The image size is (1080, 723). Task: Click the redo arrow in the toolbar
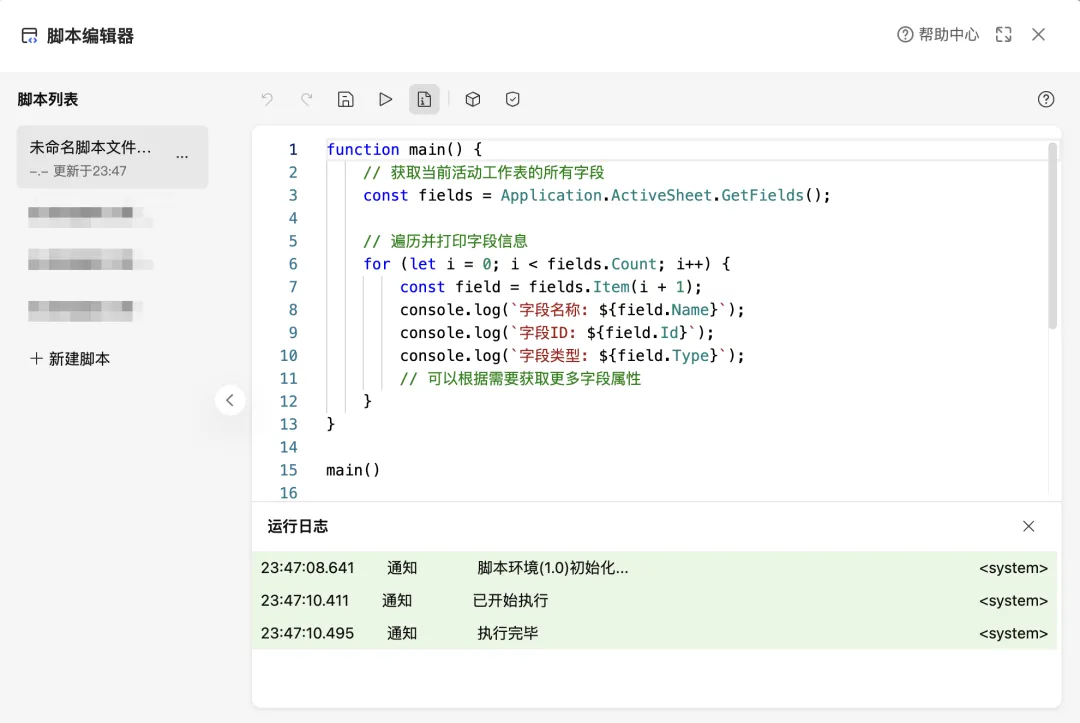[307, 99]
